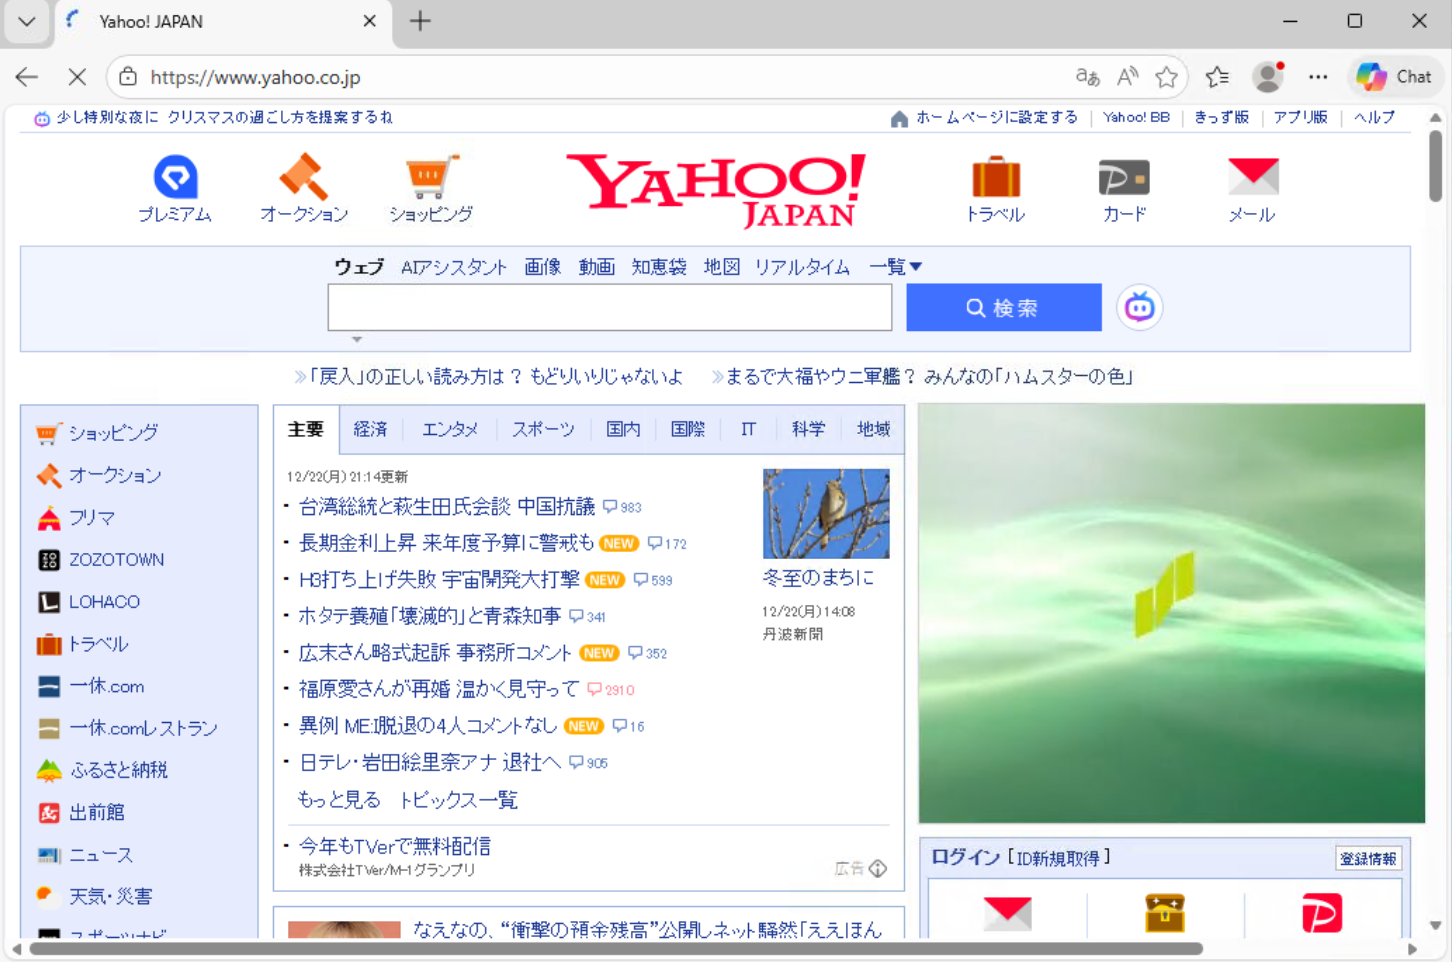
Task: Click the もっと見る link
Action: click(x=337, y=799)
